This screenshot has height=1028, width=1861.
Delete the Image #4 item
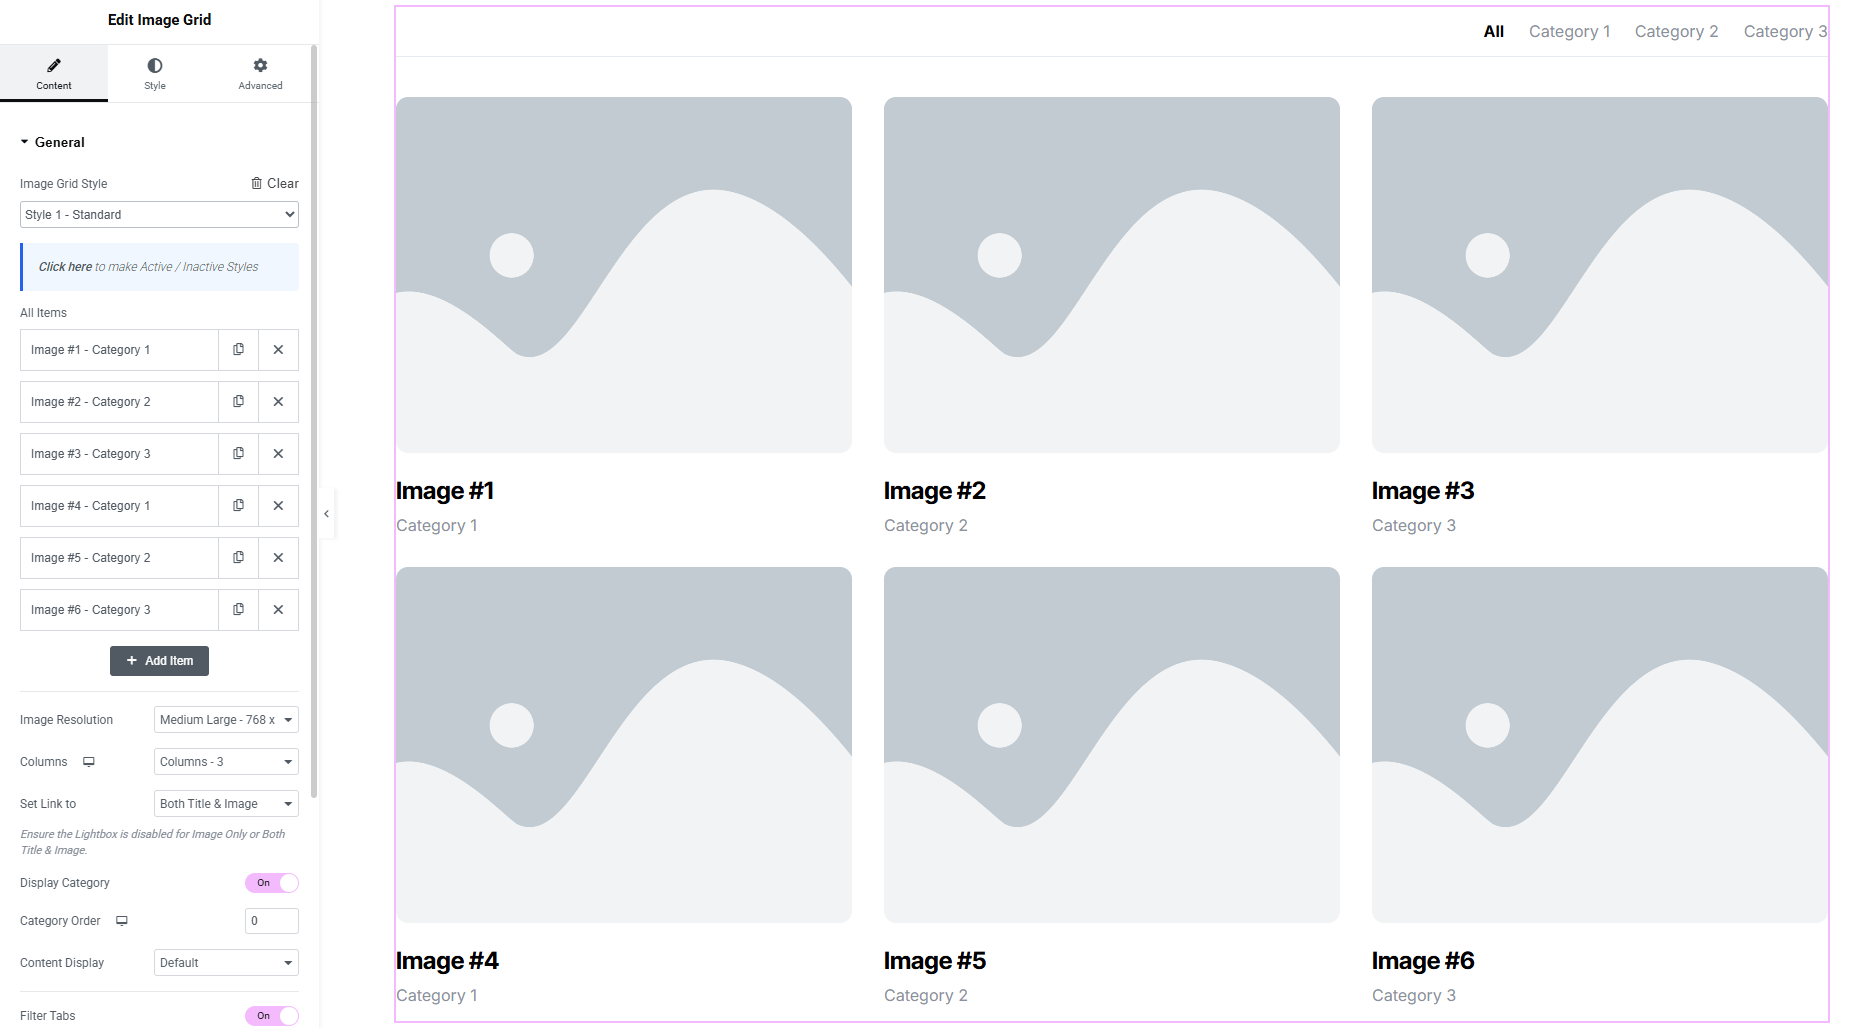coord(278,506)
